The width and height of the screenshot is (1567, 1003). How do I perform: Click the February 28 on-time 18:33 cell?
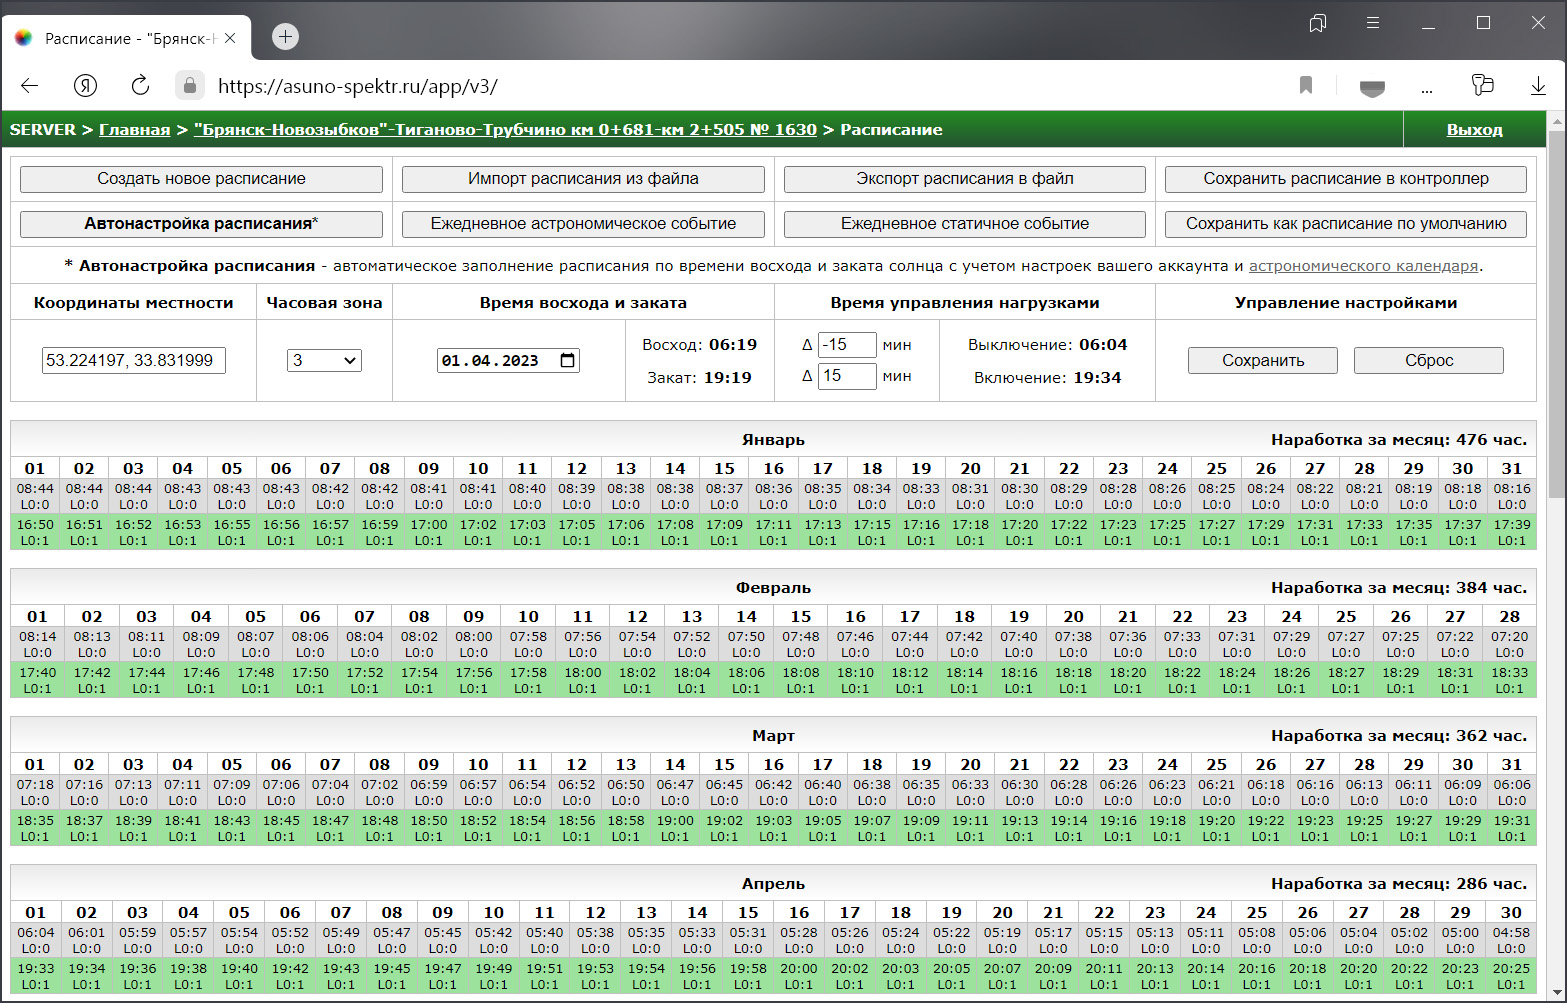click(x=1510, y=680)
